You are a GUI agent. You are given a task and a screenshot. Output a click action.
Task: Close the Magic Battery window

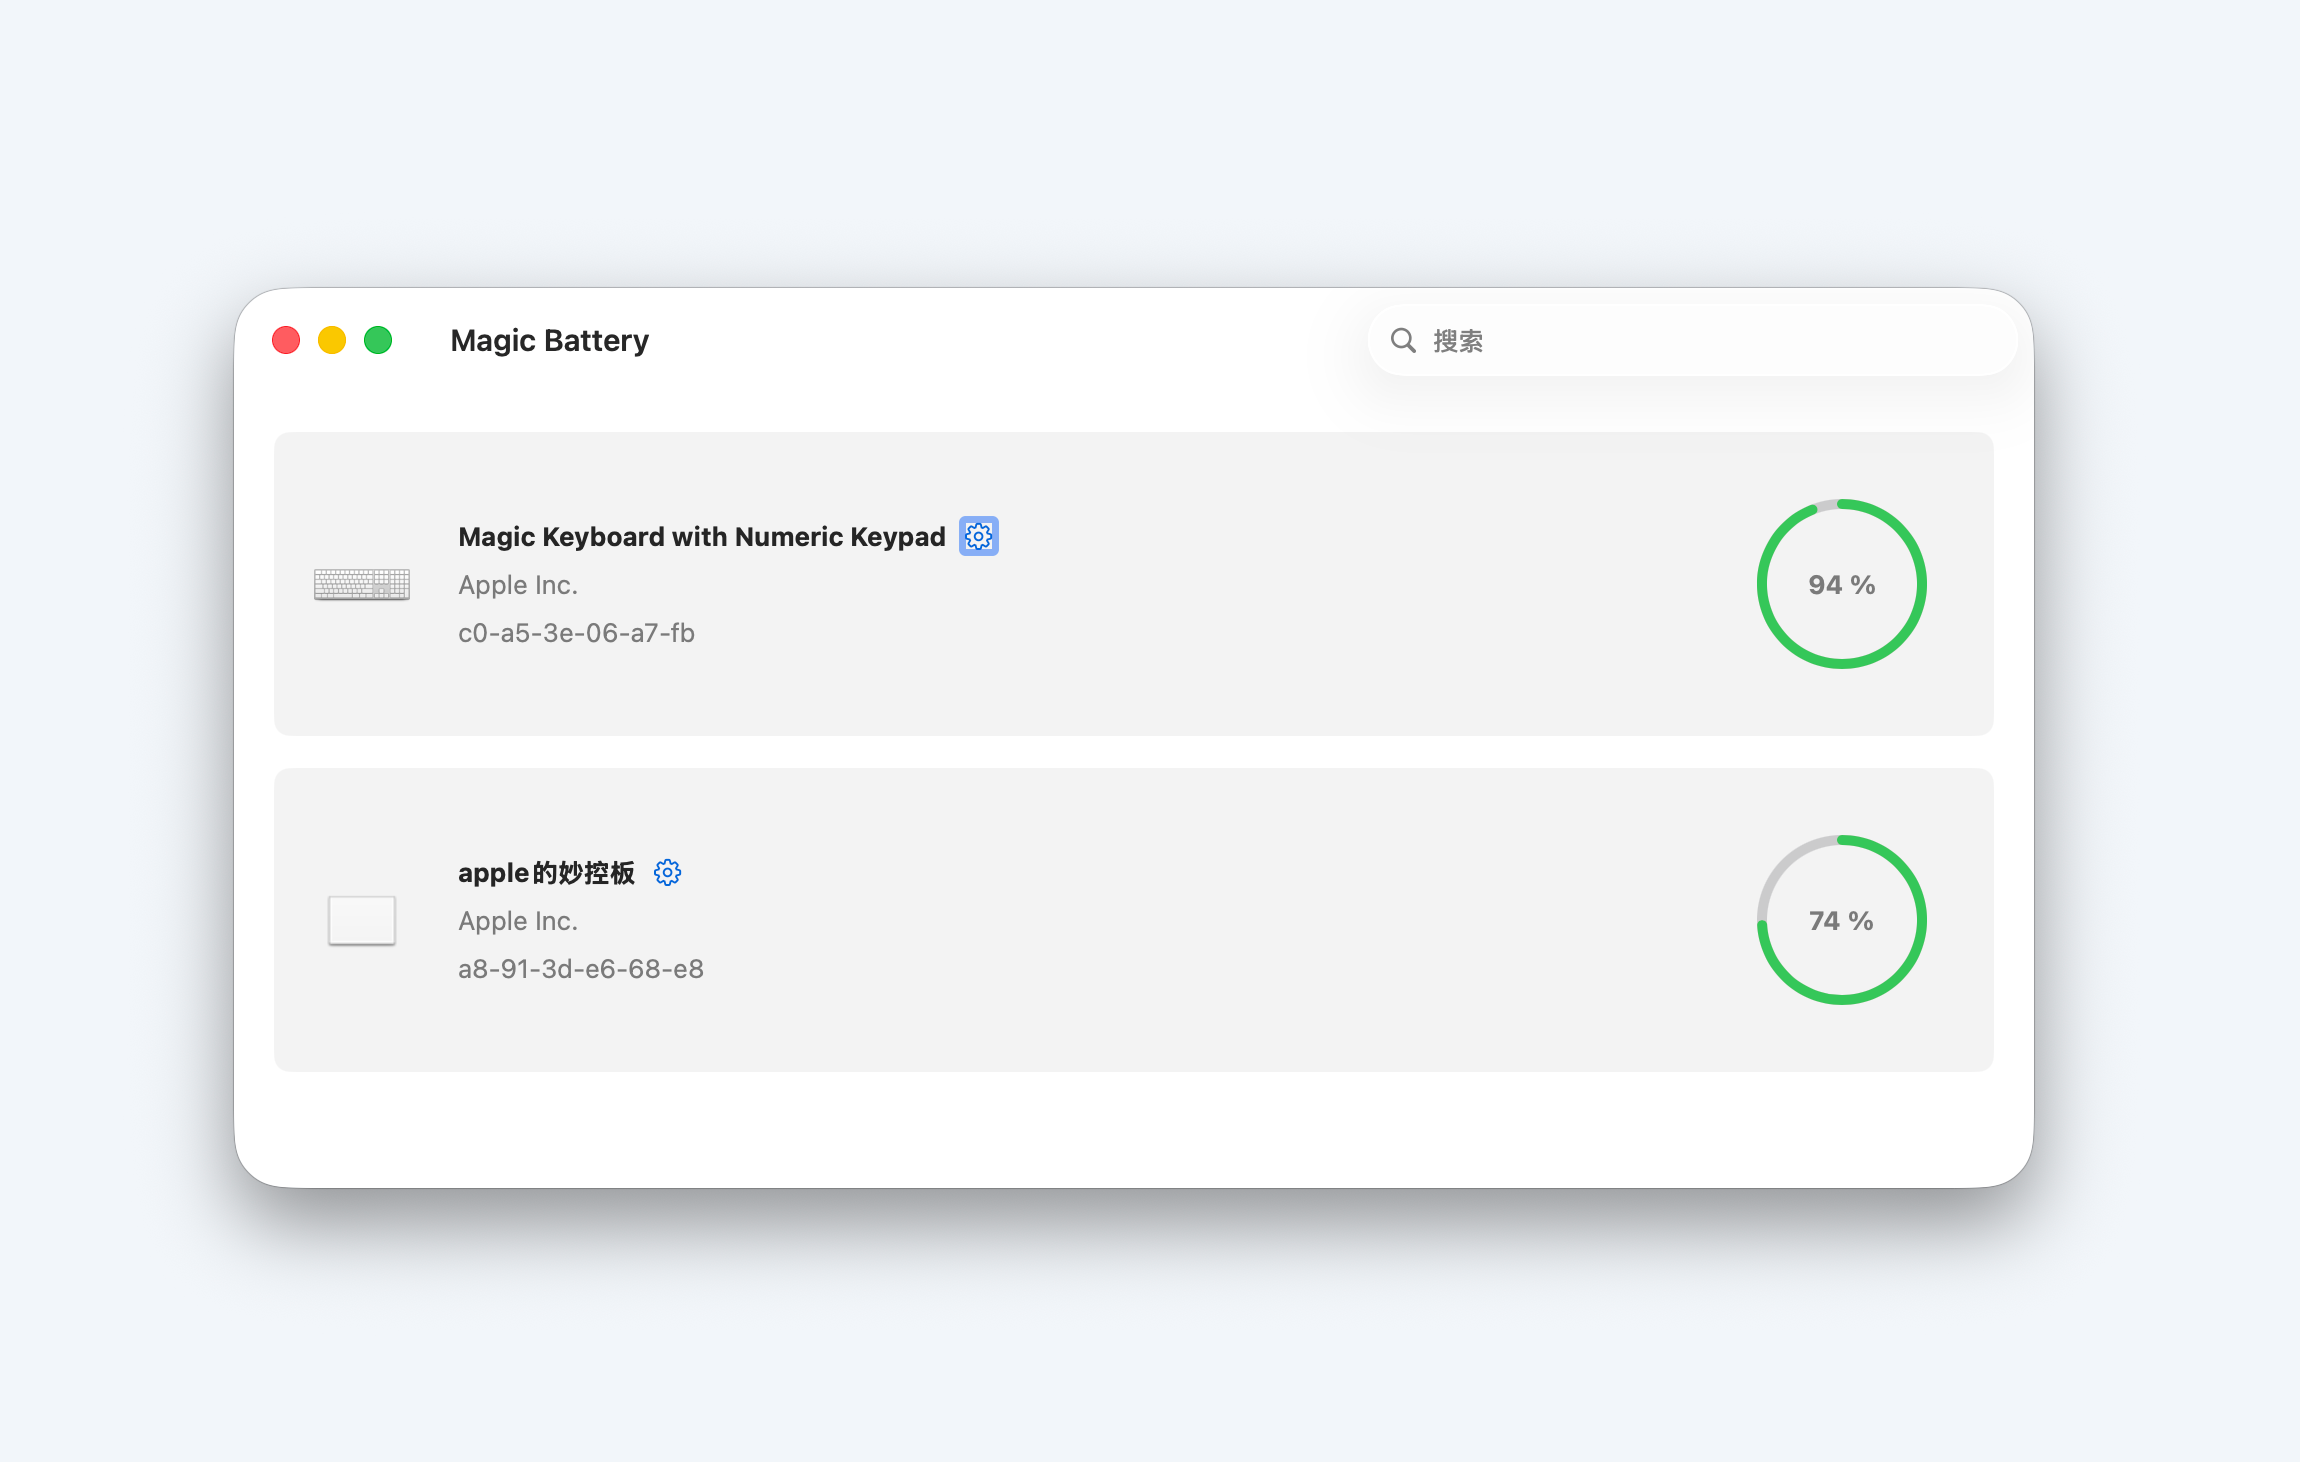(286, 341)
